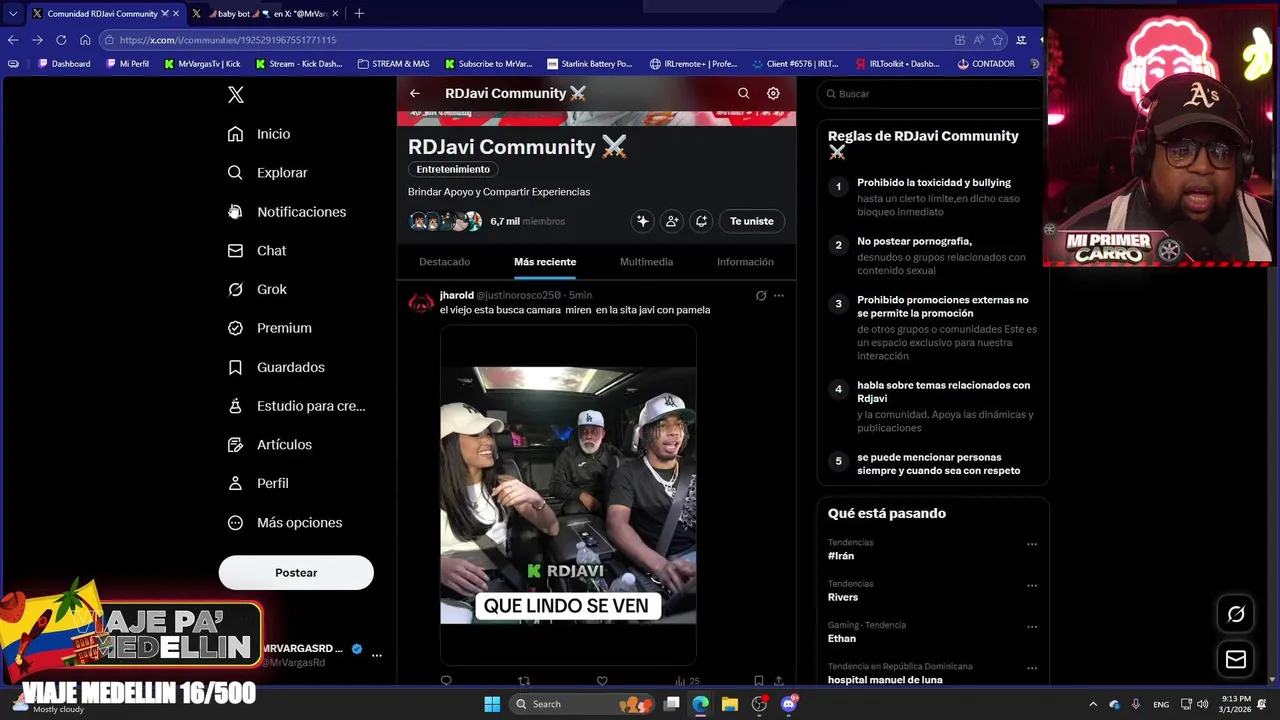Open the Ethan gaming trend

click(842, 639)
